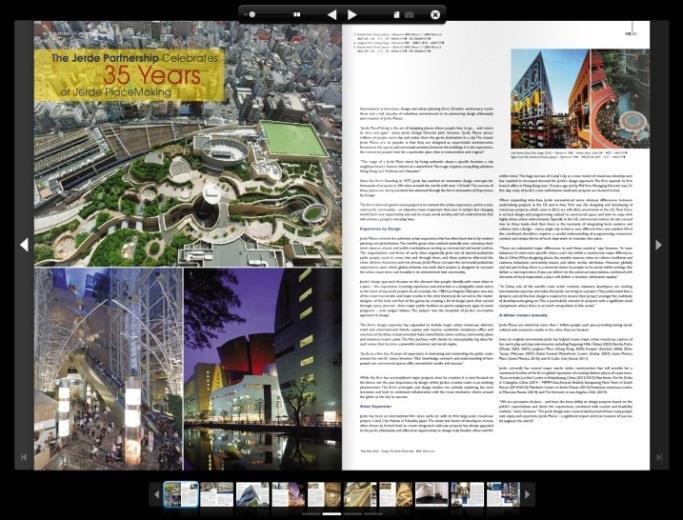The width and height of the screenshot is (683, 520).
Task: Go to next page with toolbar right triangle
Action: coord(352,15)
